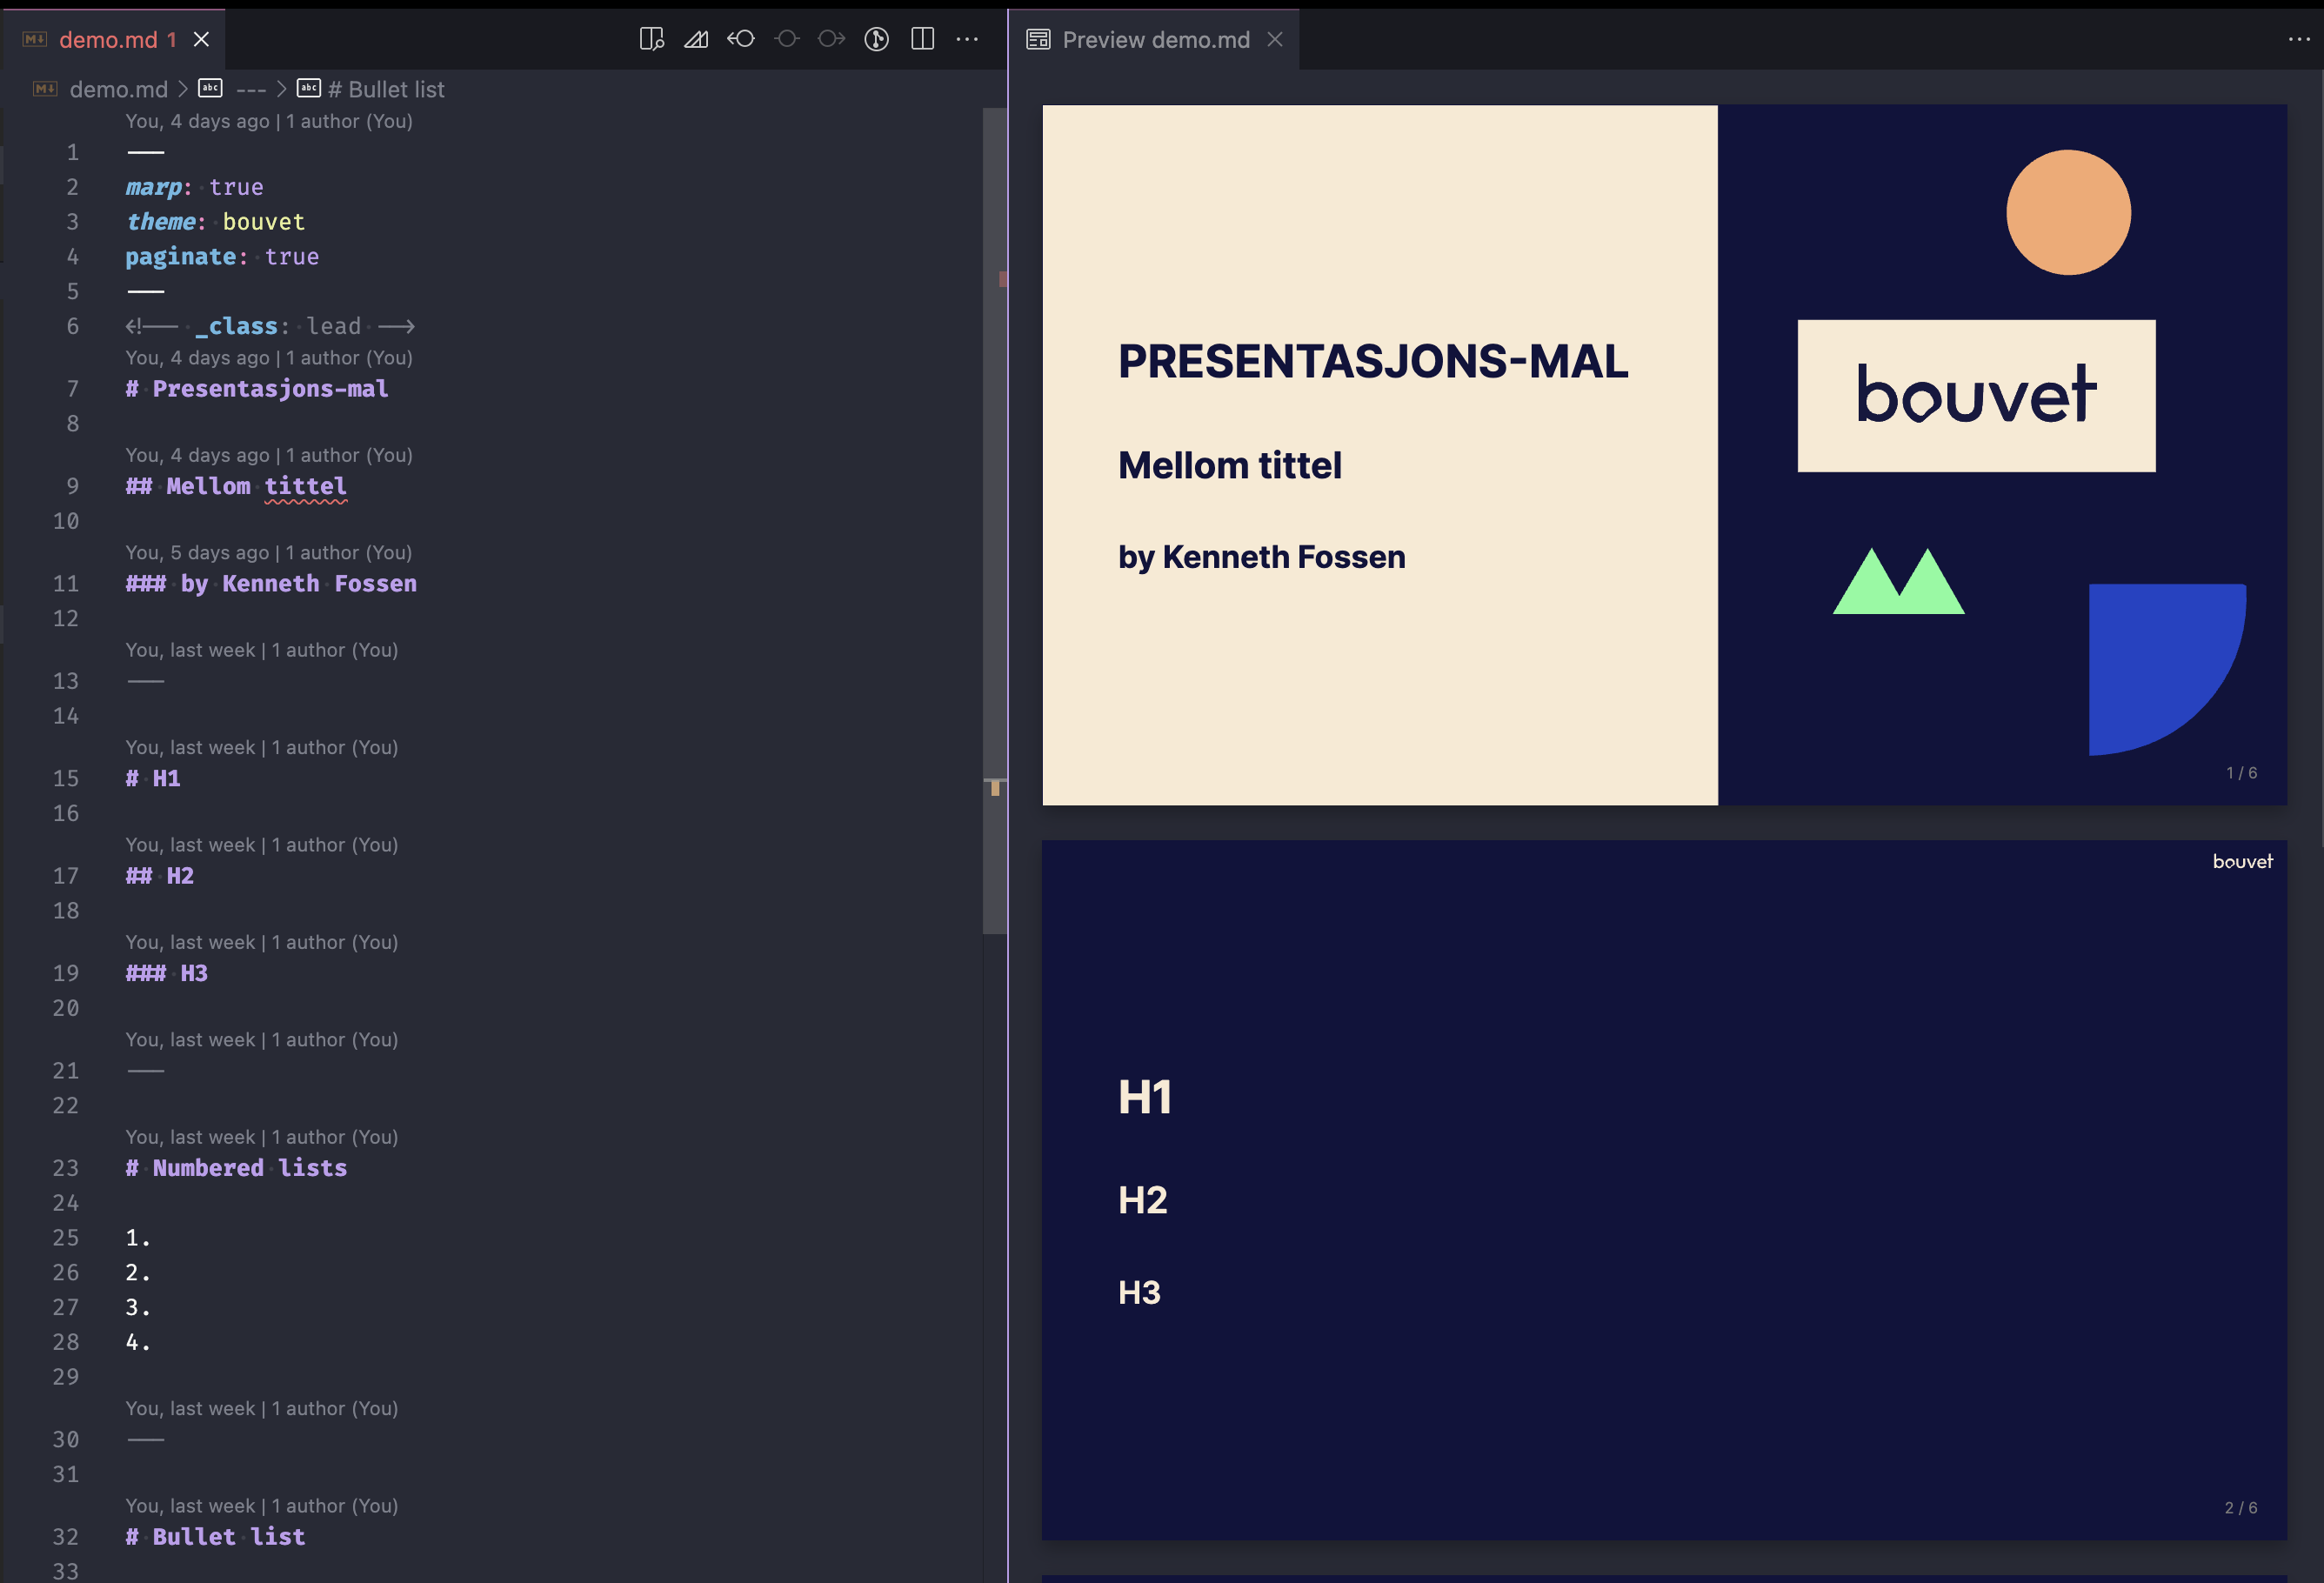Screen dimensions: 2324x1583
Task: Open the code lens above '# H1'
Action: (x=262, y=748)
